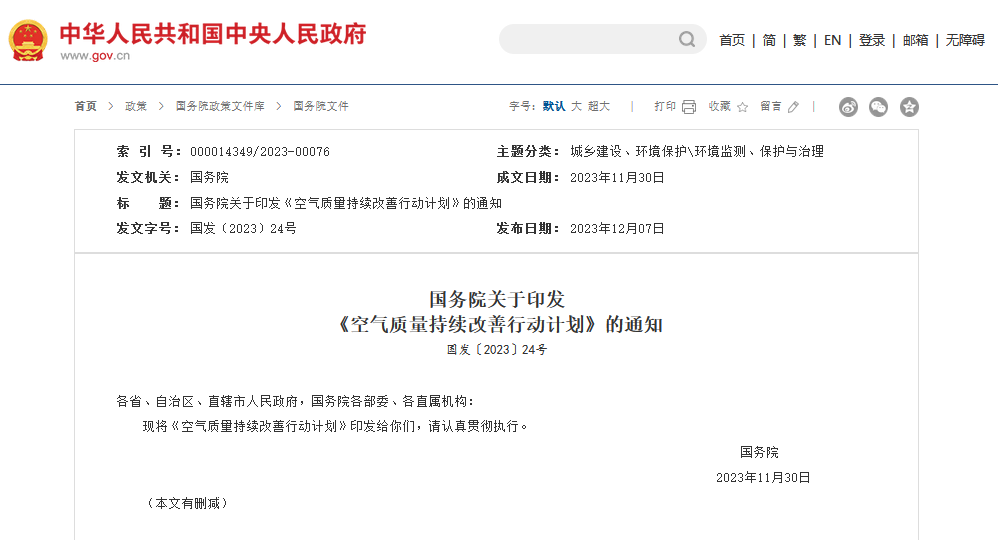Screen dimensions: 998x540
Task: Go to 国务院政策文件库 breadcrumb
Action: tap(220, 106)
